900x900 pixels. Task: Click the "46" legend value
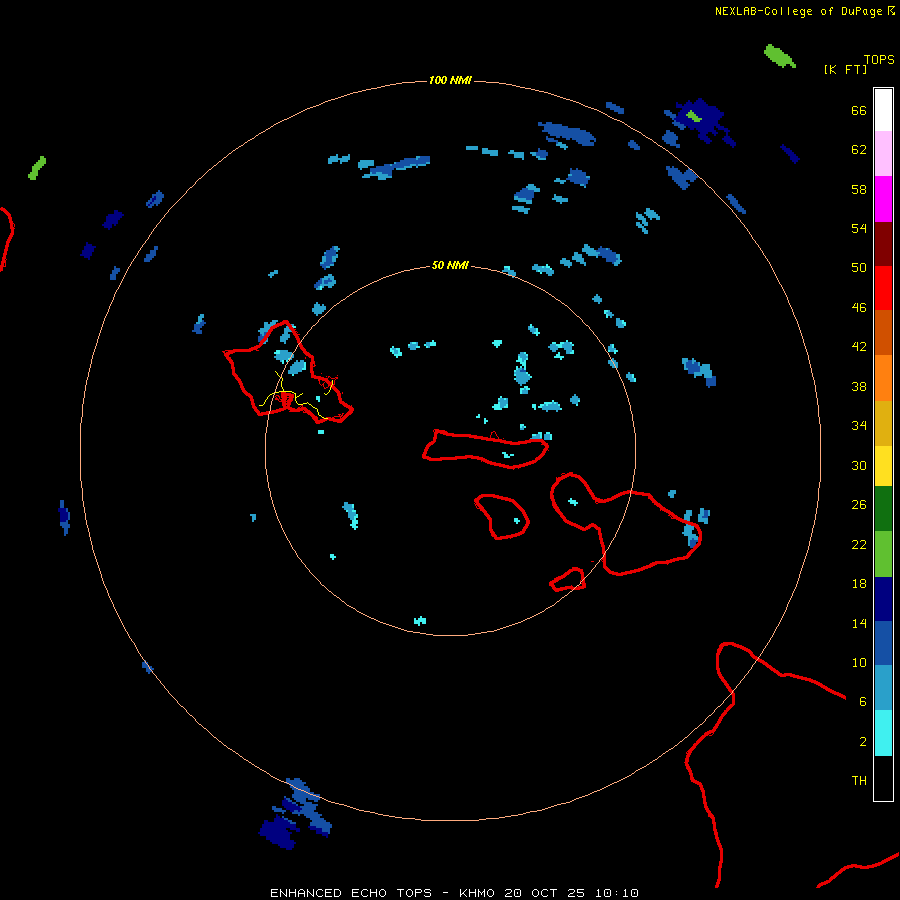859,308
